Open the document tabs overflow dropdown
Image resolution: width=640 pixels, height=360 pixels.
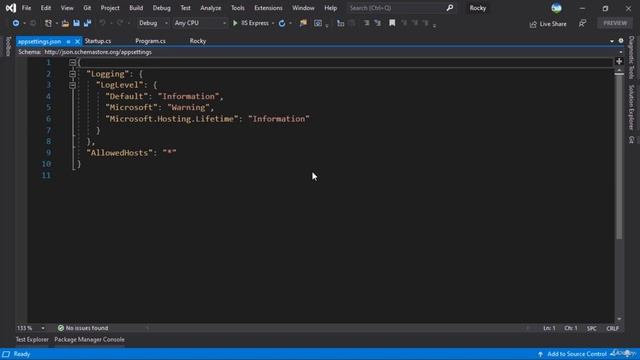pyautogui.click(x=611, y=41)
